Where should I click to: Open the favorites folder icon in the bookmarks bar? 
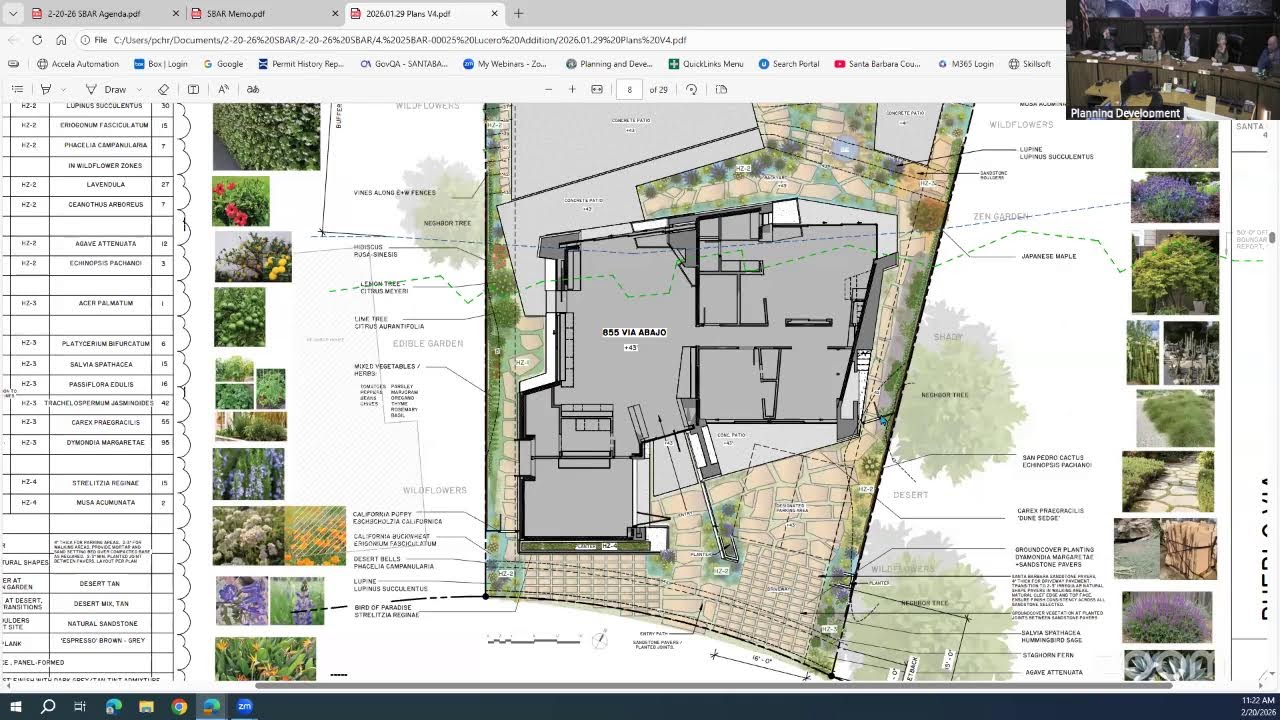tap(15, 64)
